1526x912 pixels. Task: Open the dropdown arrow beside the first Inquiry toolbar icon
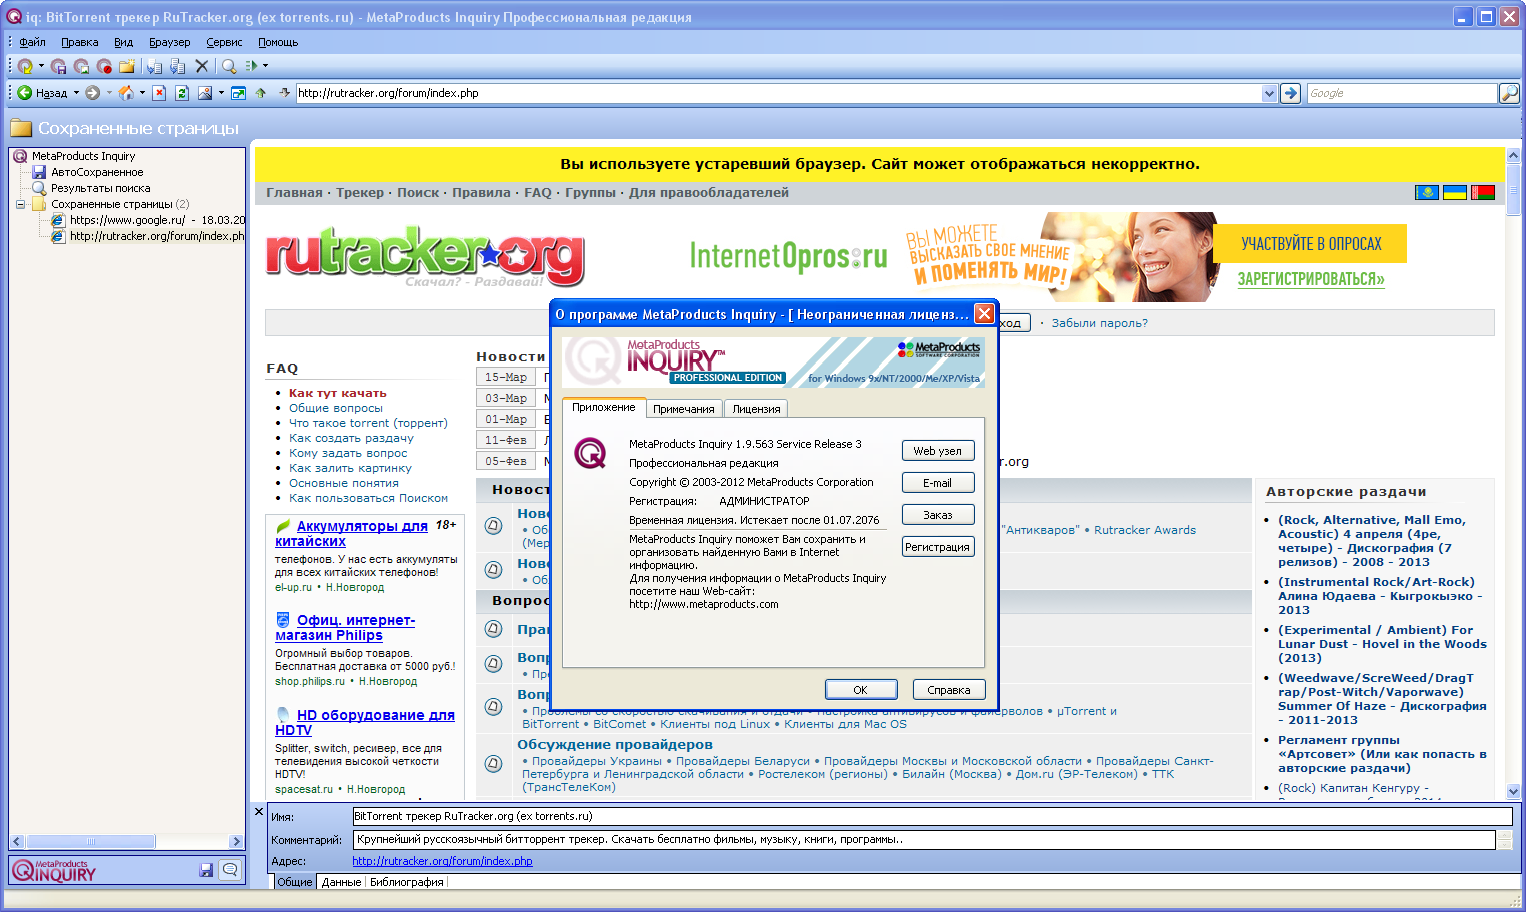[41, 66]
